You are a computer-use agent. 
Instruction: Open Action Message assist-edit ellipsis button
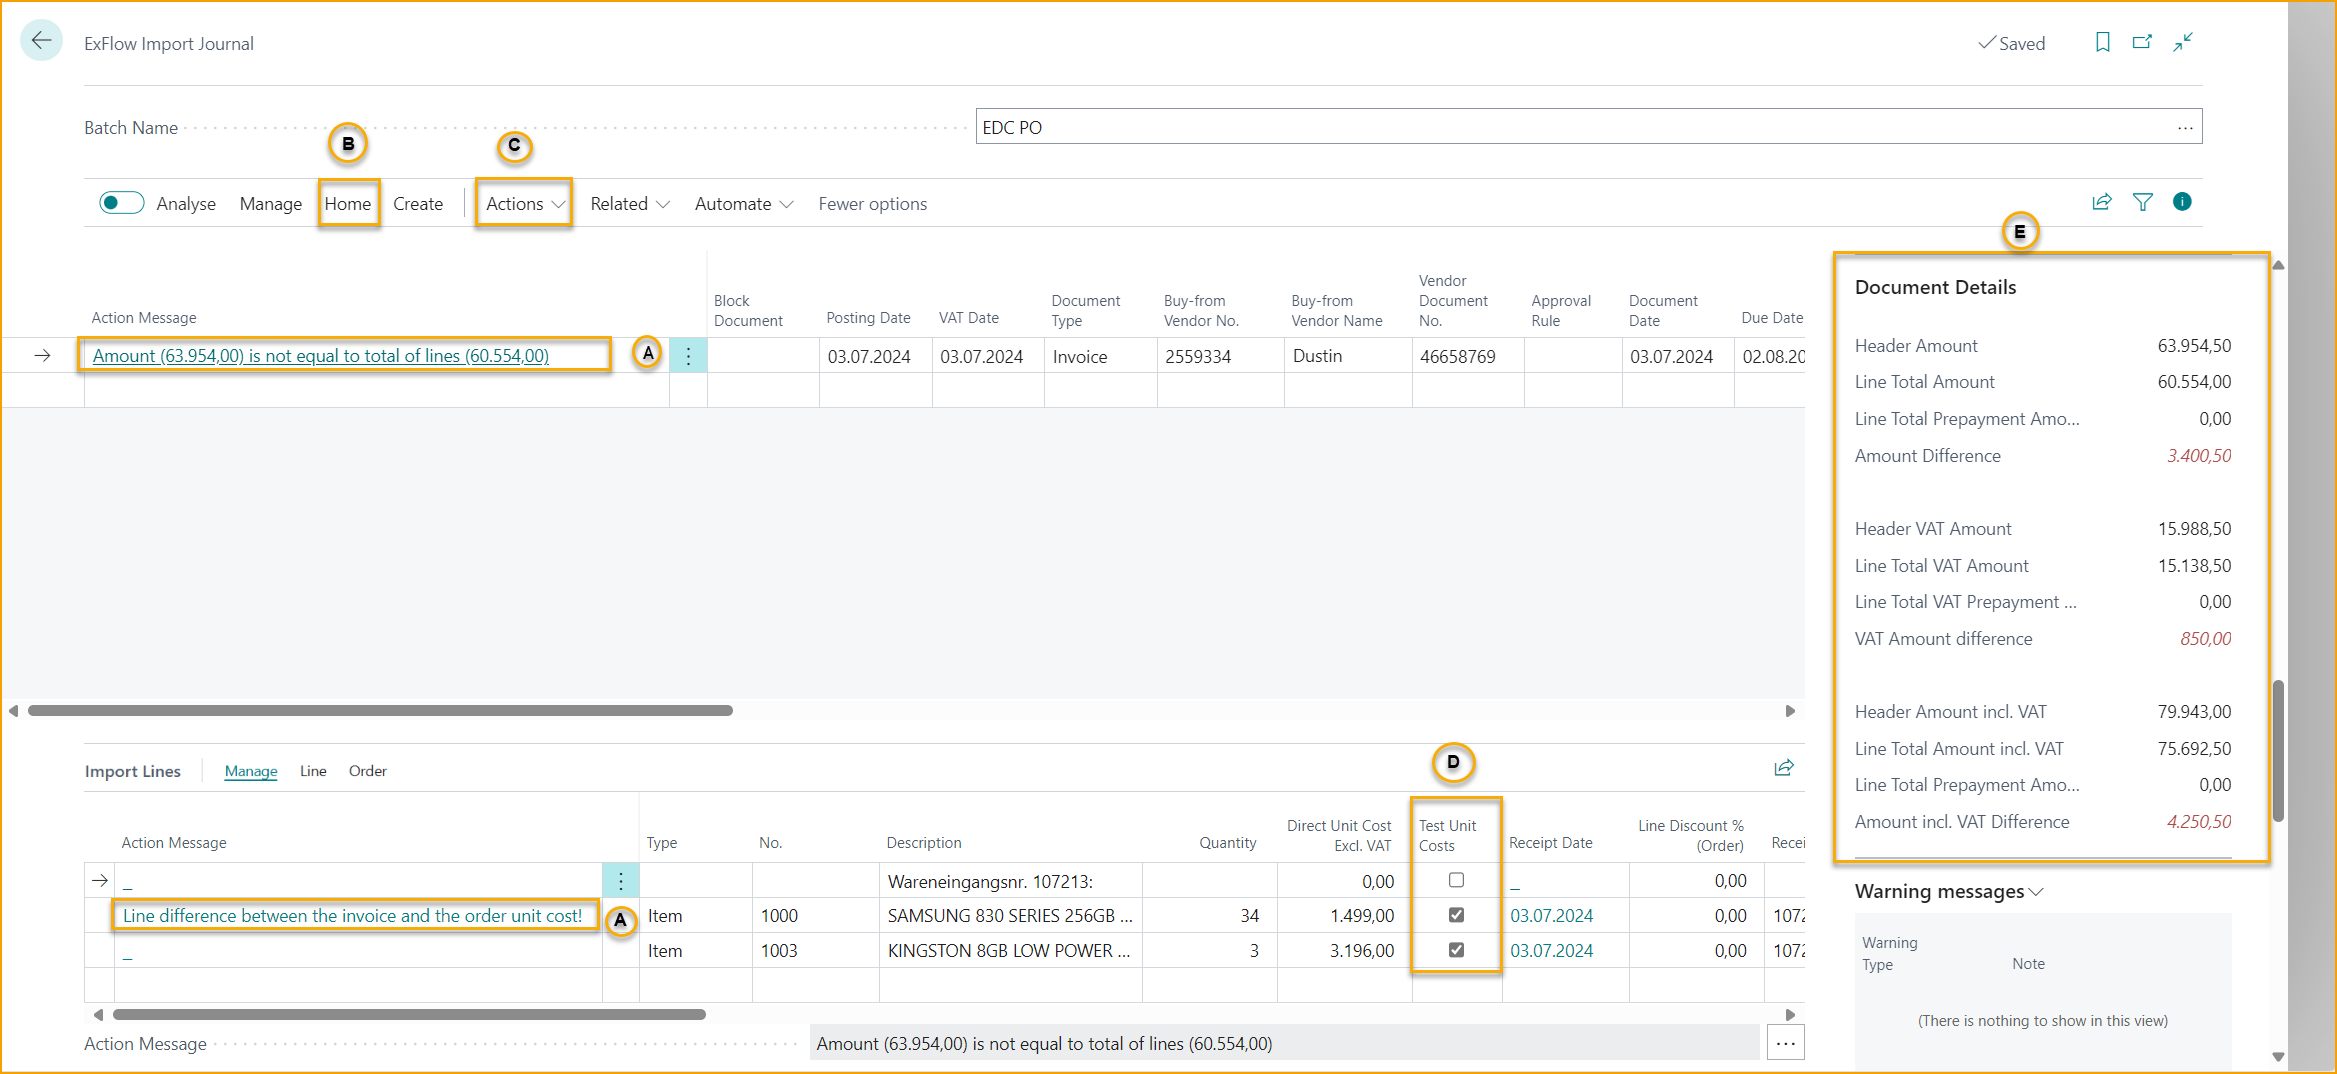tap(1785, 1043)
